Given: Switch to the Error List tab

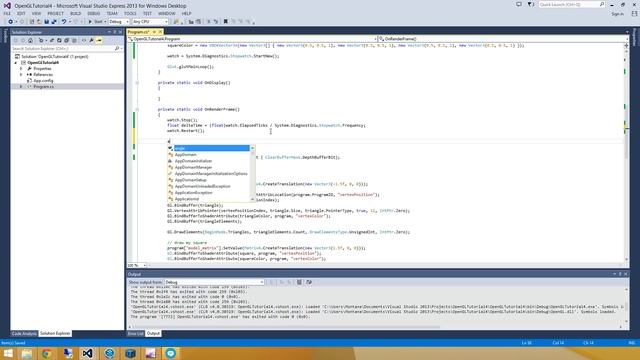Looking at the screenshot, I should tap(136, 333).
